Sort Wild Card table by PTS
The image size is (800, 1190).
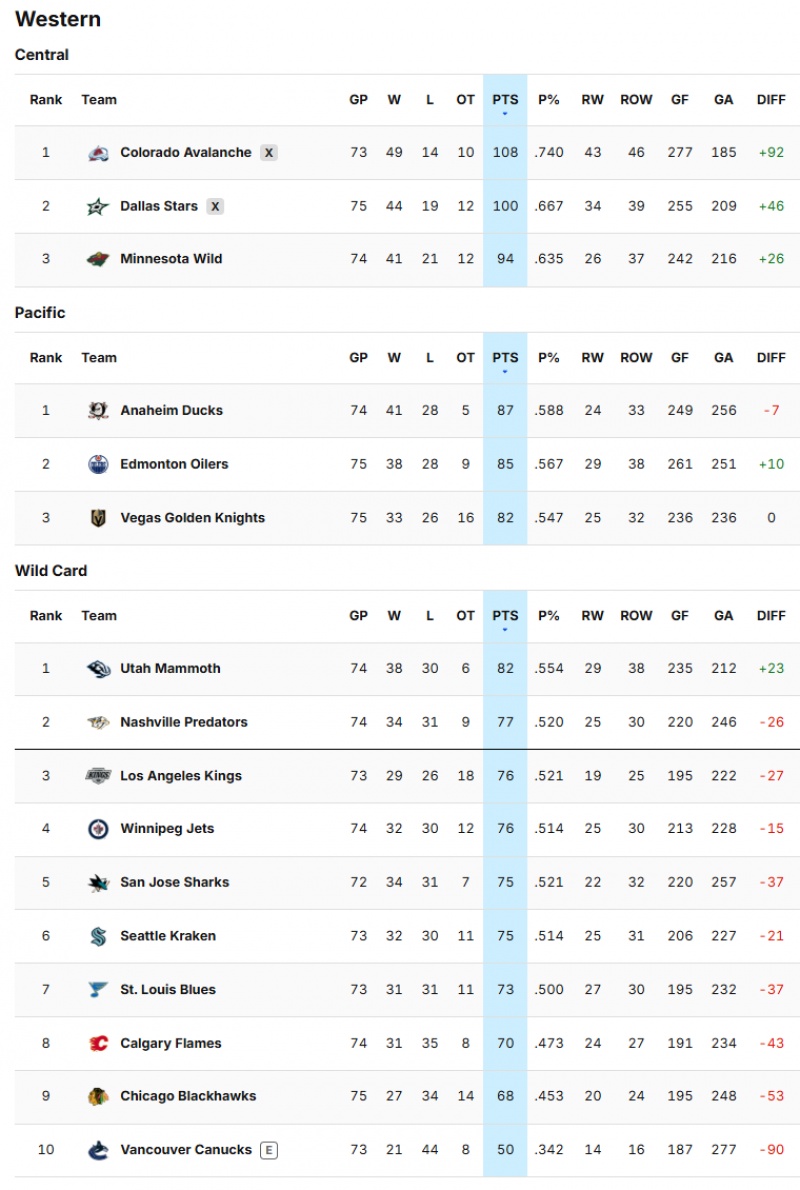tap(505, 616)
